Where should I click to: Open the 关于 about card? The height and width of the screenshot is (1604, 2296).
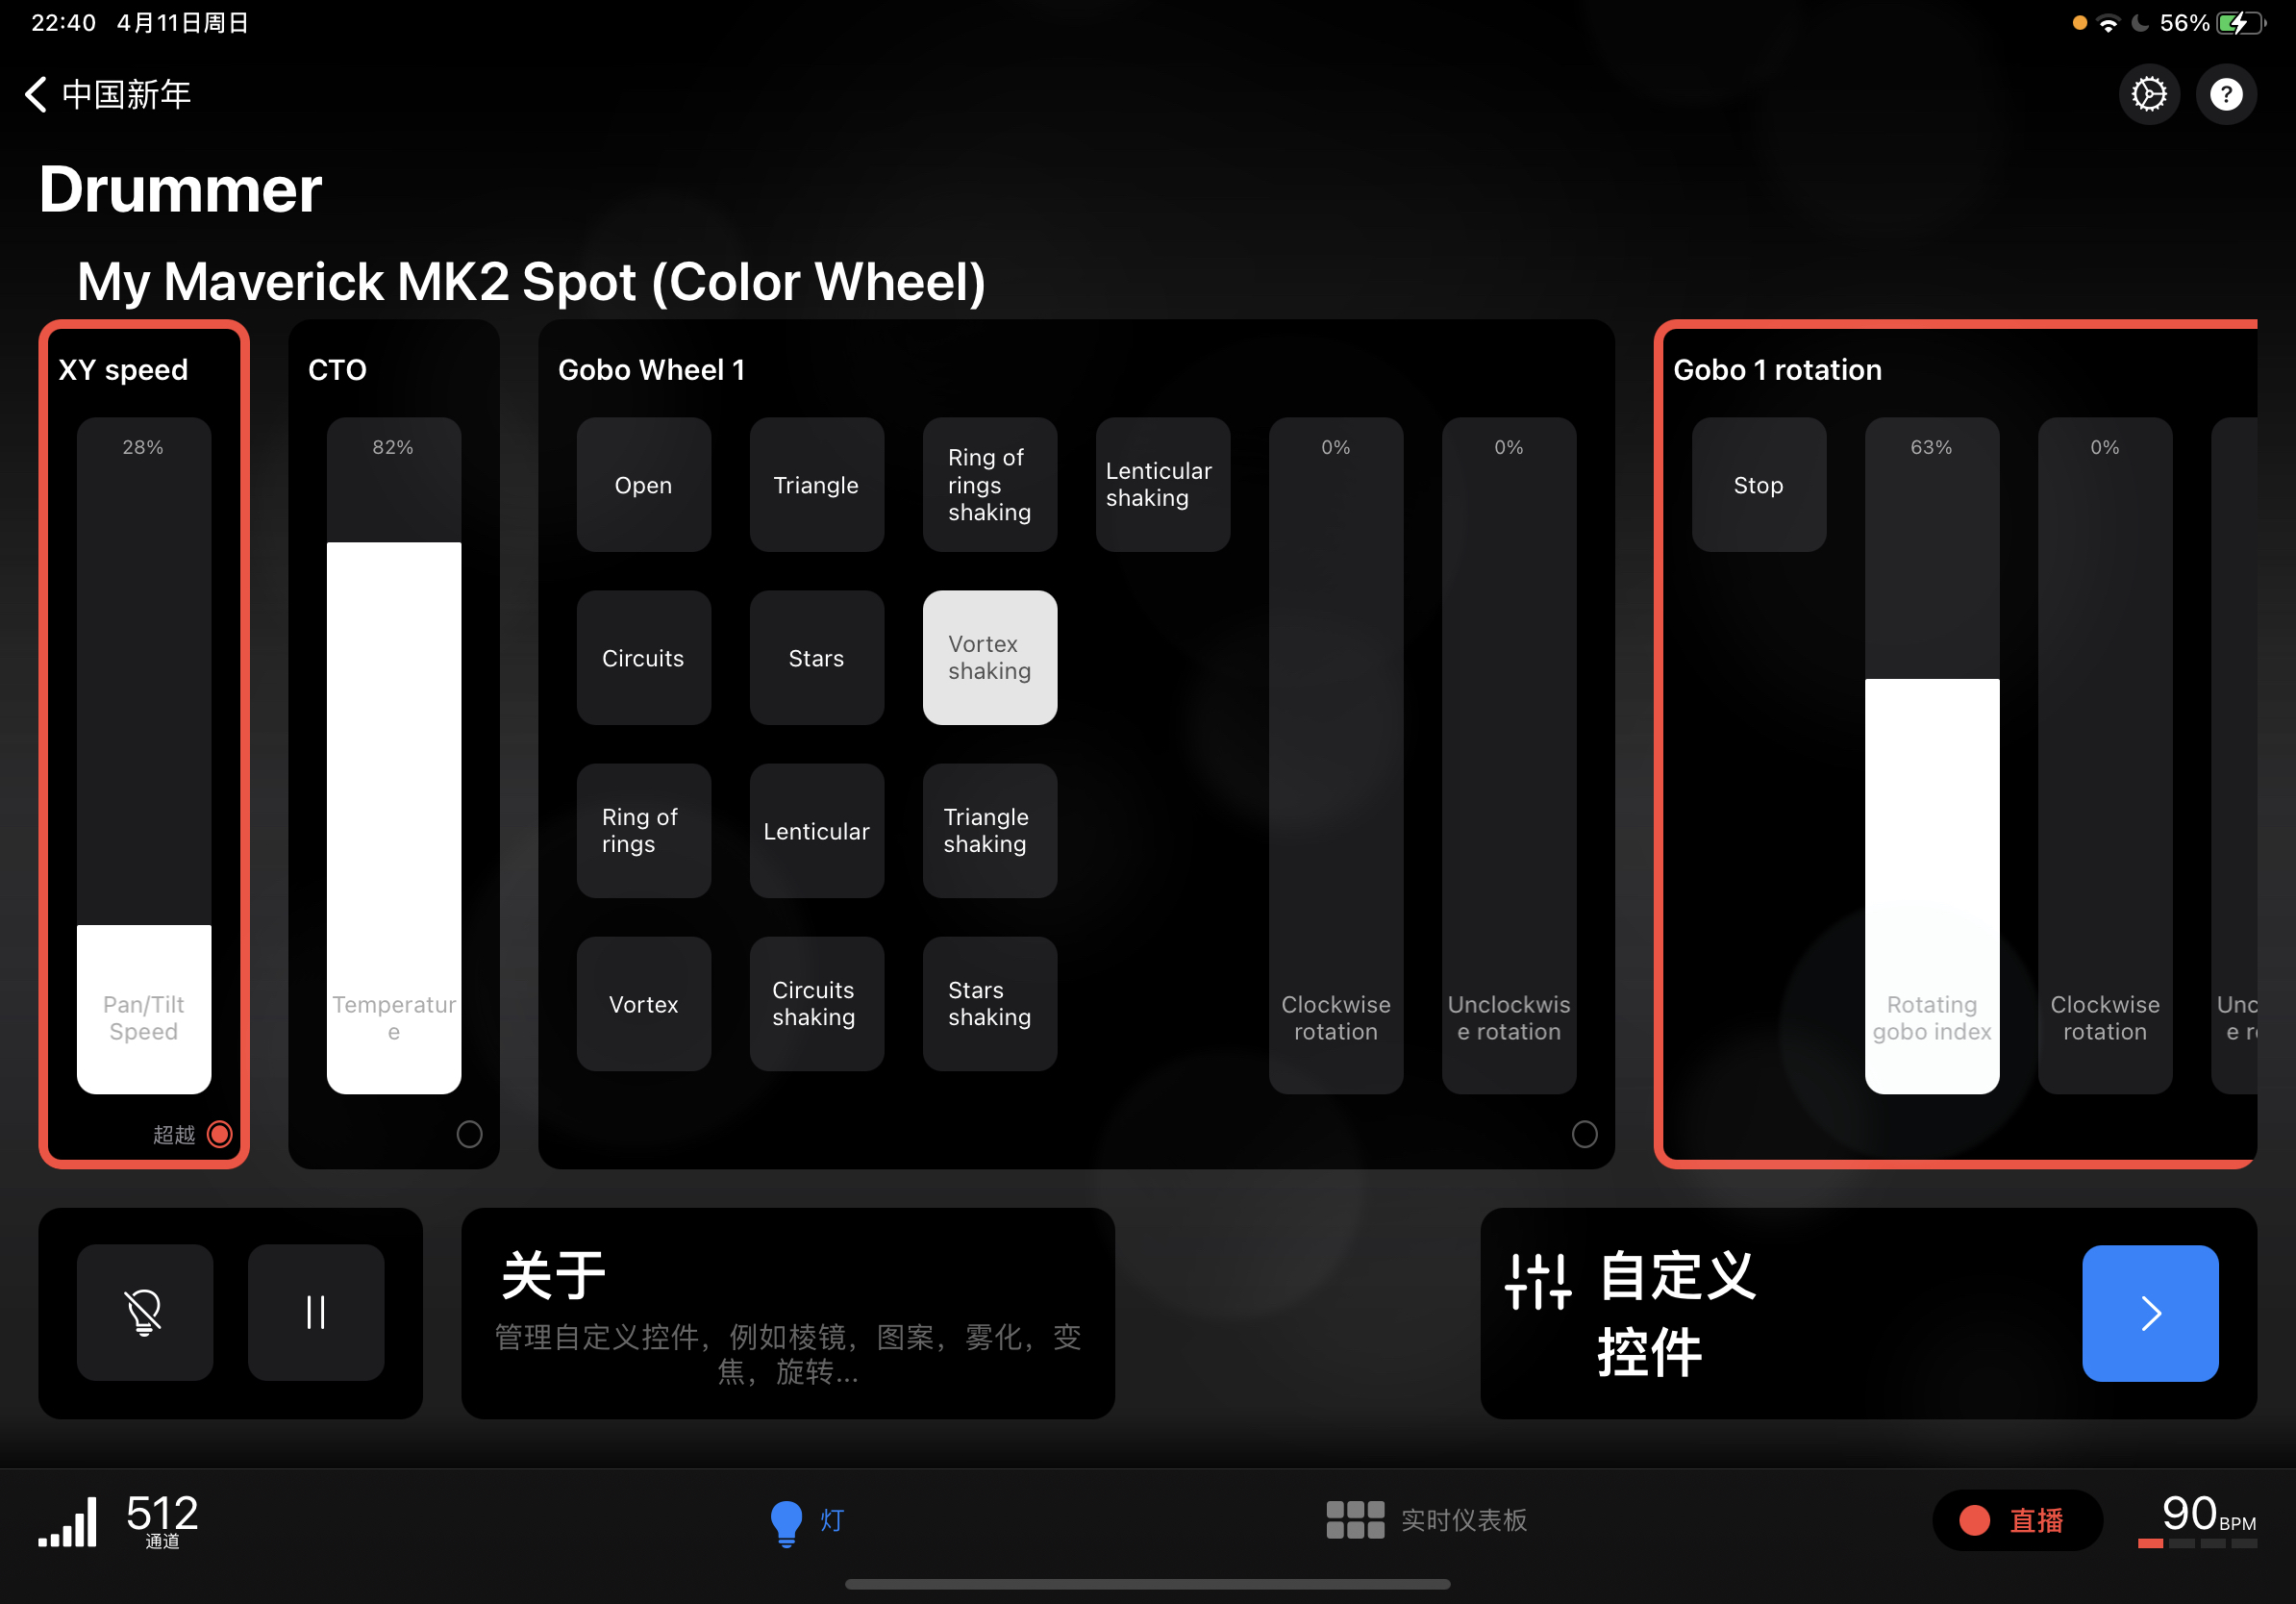click(788, 1313)
